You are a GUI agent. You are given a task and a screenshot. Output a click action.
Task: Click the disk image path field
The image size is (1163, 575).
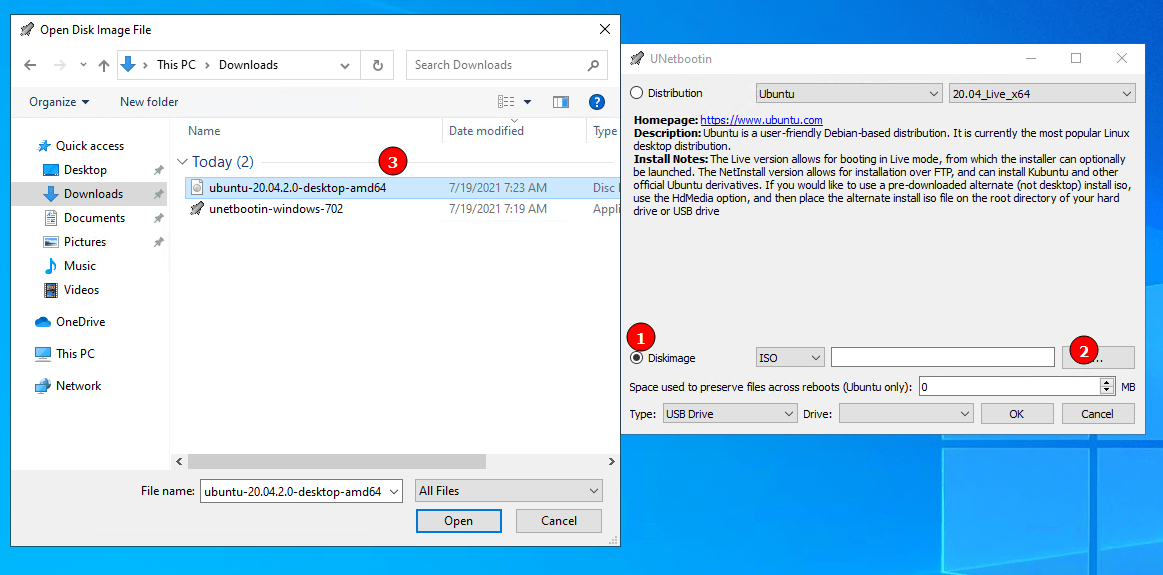pos(943,358)
